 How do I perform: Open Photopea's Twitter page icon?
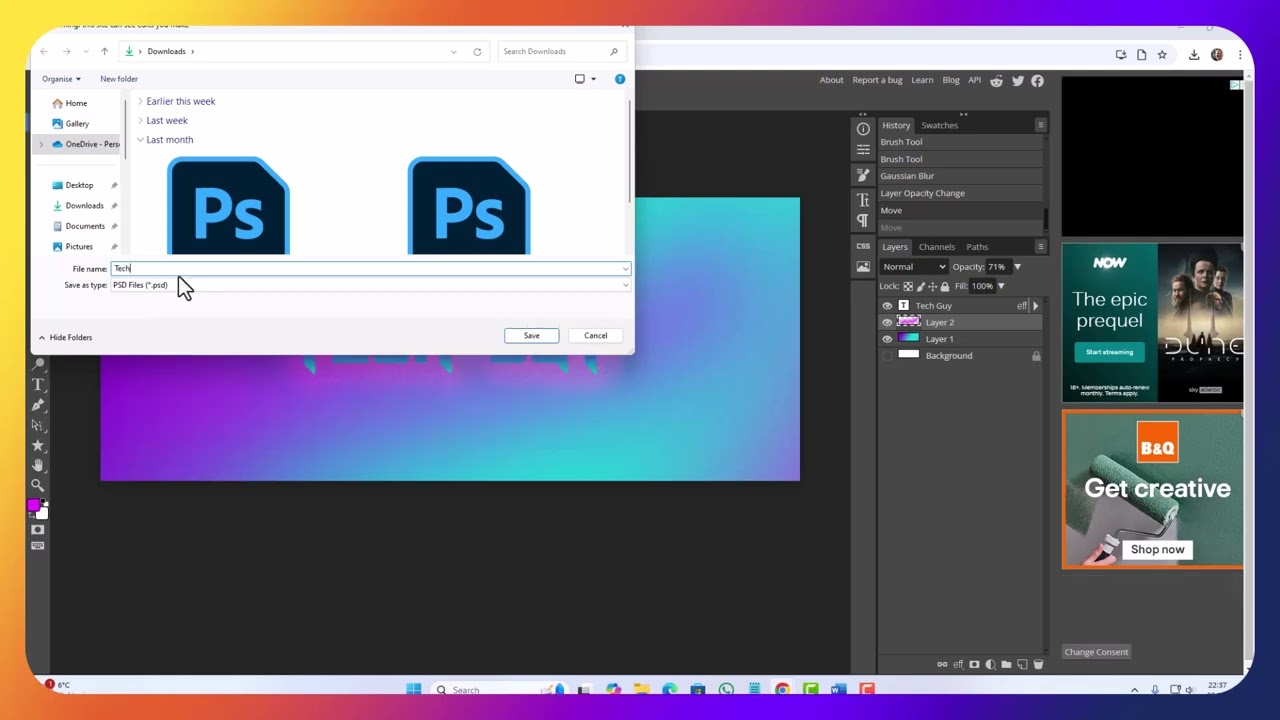[x=1017, y=81]
